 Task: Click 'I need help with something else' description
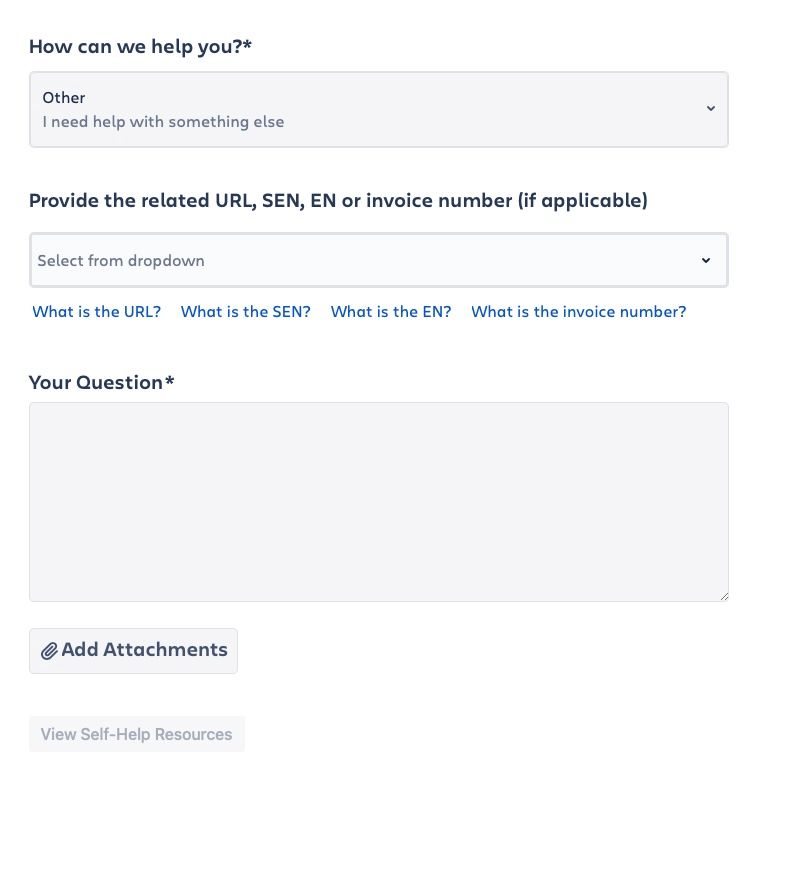pos(163,122)
